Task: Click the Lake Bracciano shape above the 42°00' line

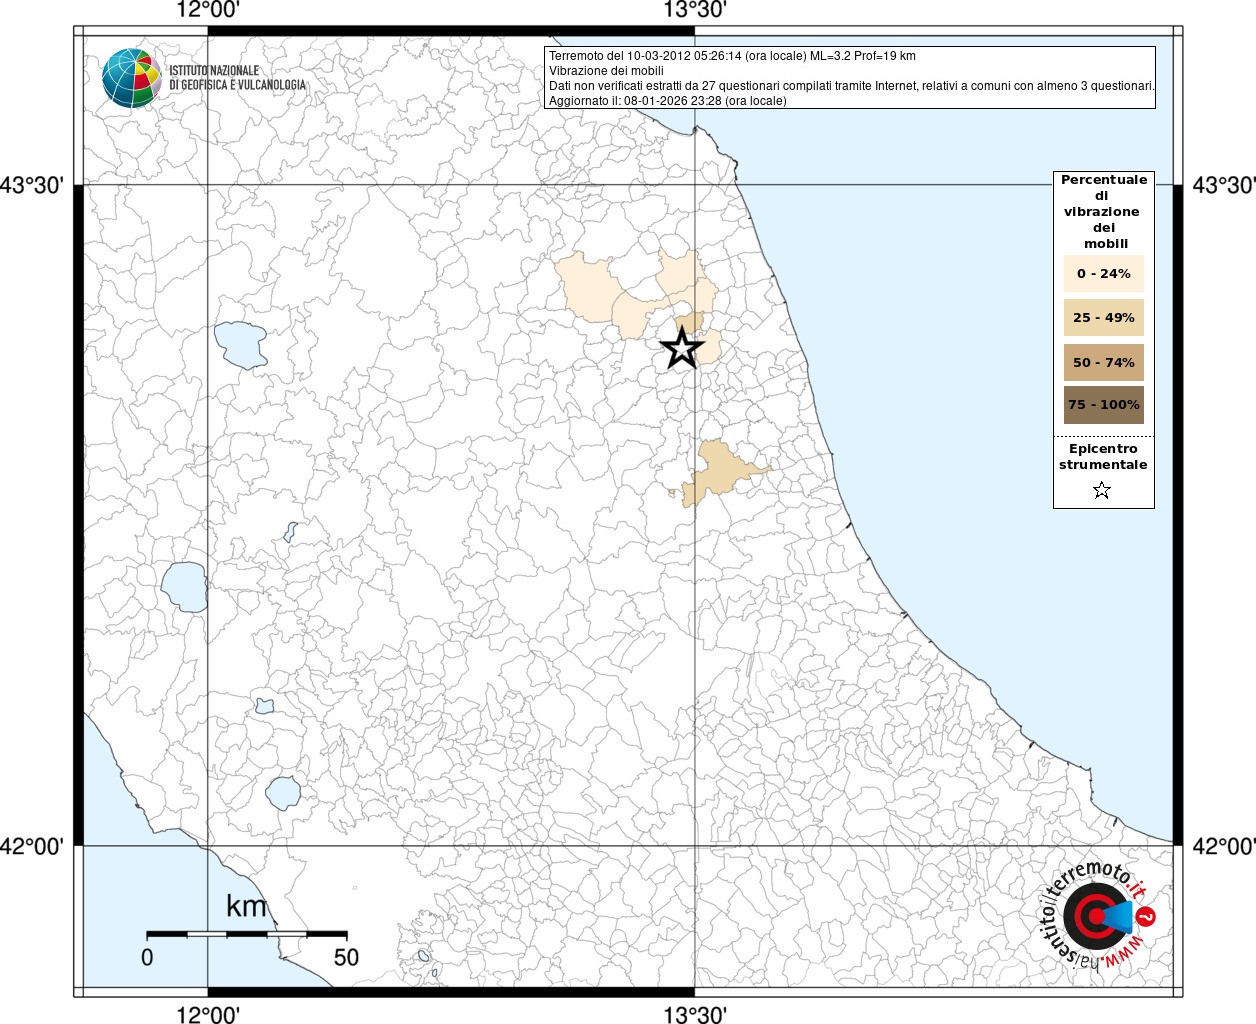Action: (x=283, y=793)
